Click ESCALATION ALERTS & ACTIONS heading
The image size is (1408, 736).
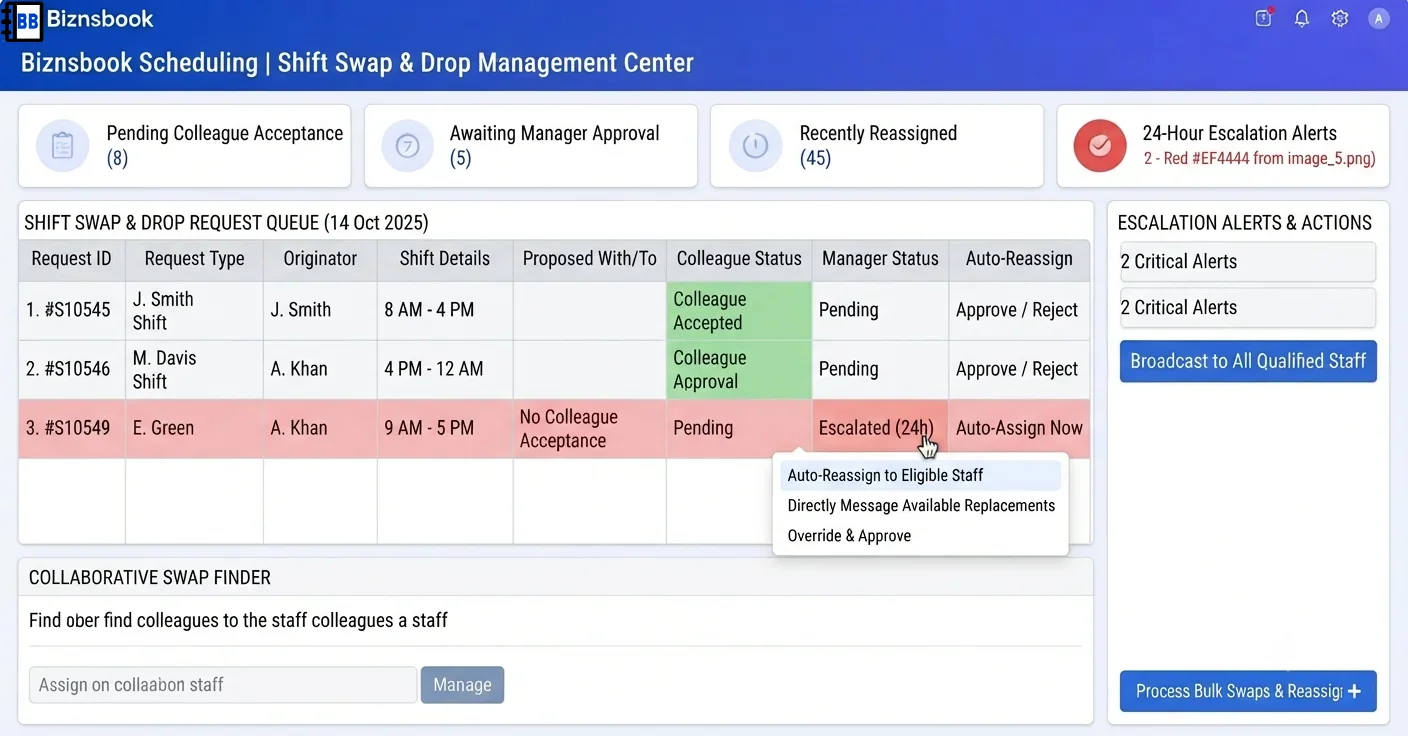point(1244,222)
